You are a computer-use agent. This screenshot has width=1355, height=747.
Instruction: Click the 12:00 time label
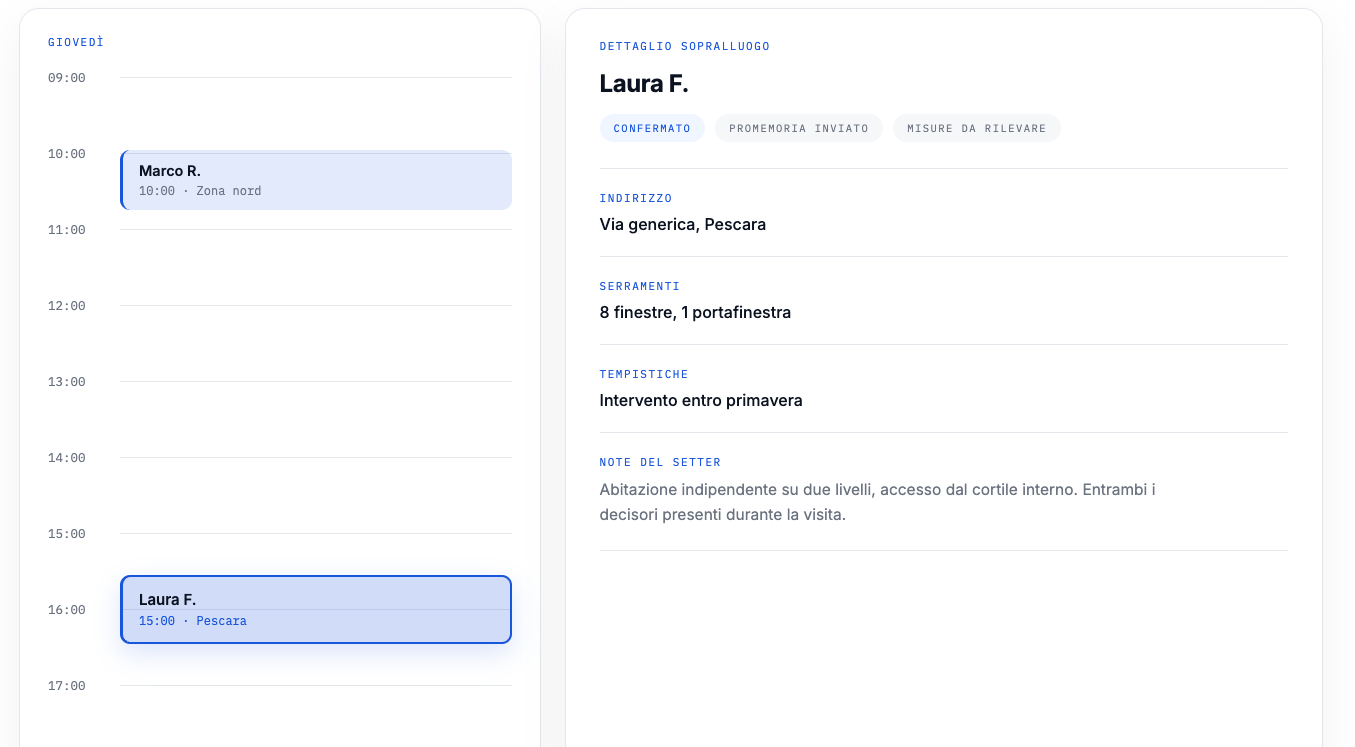67,306
